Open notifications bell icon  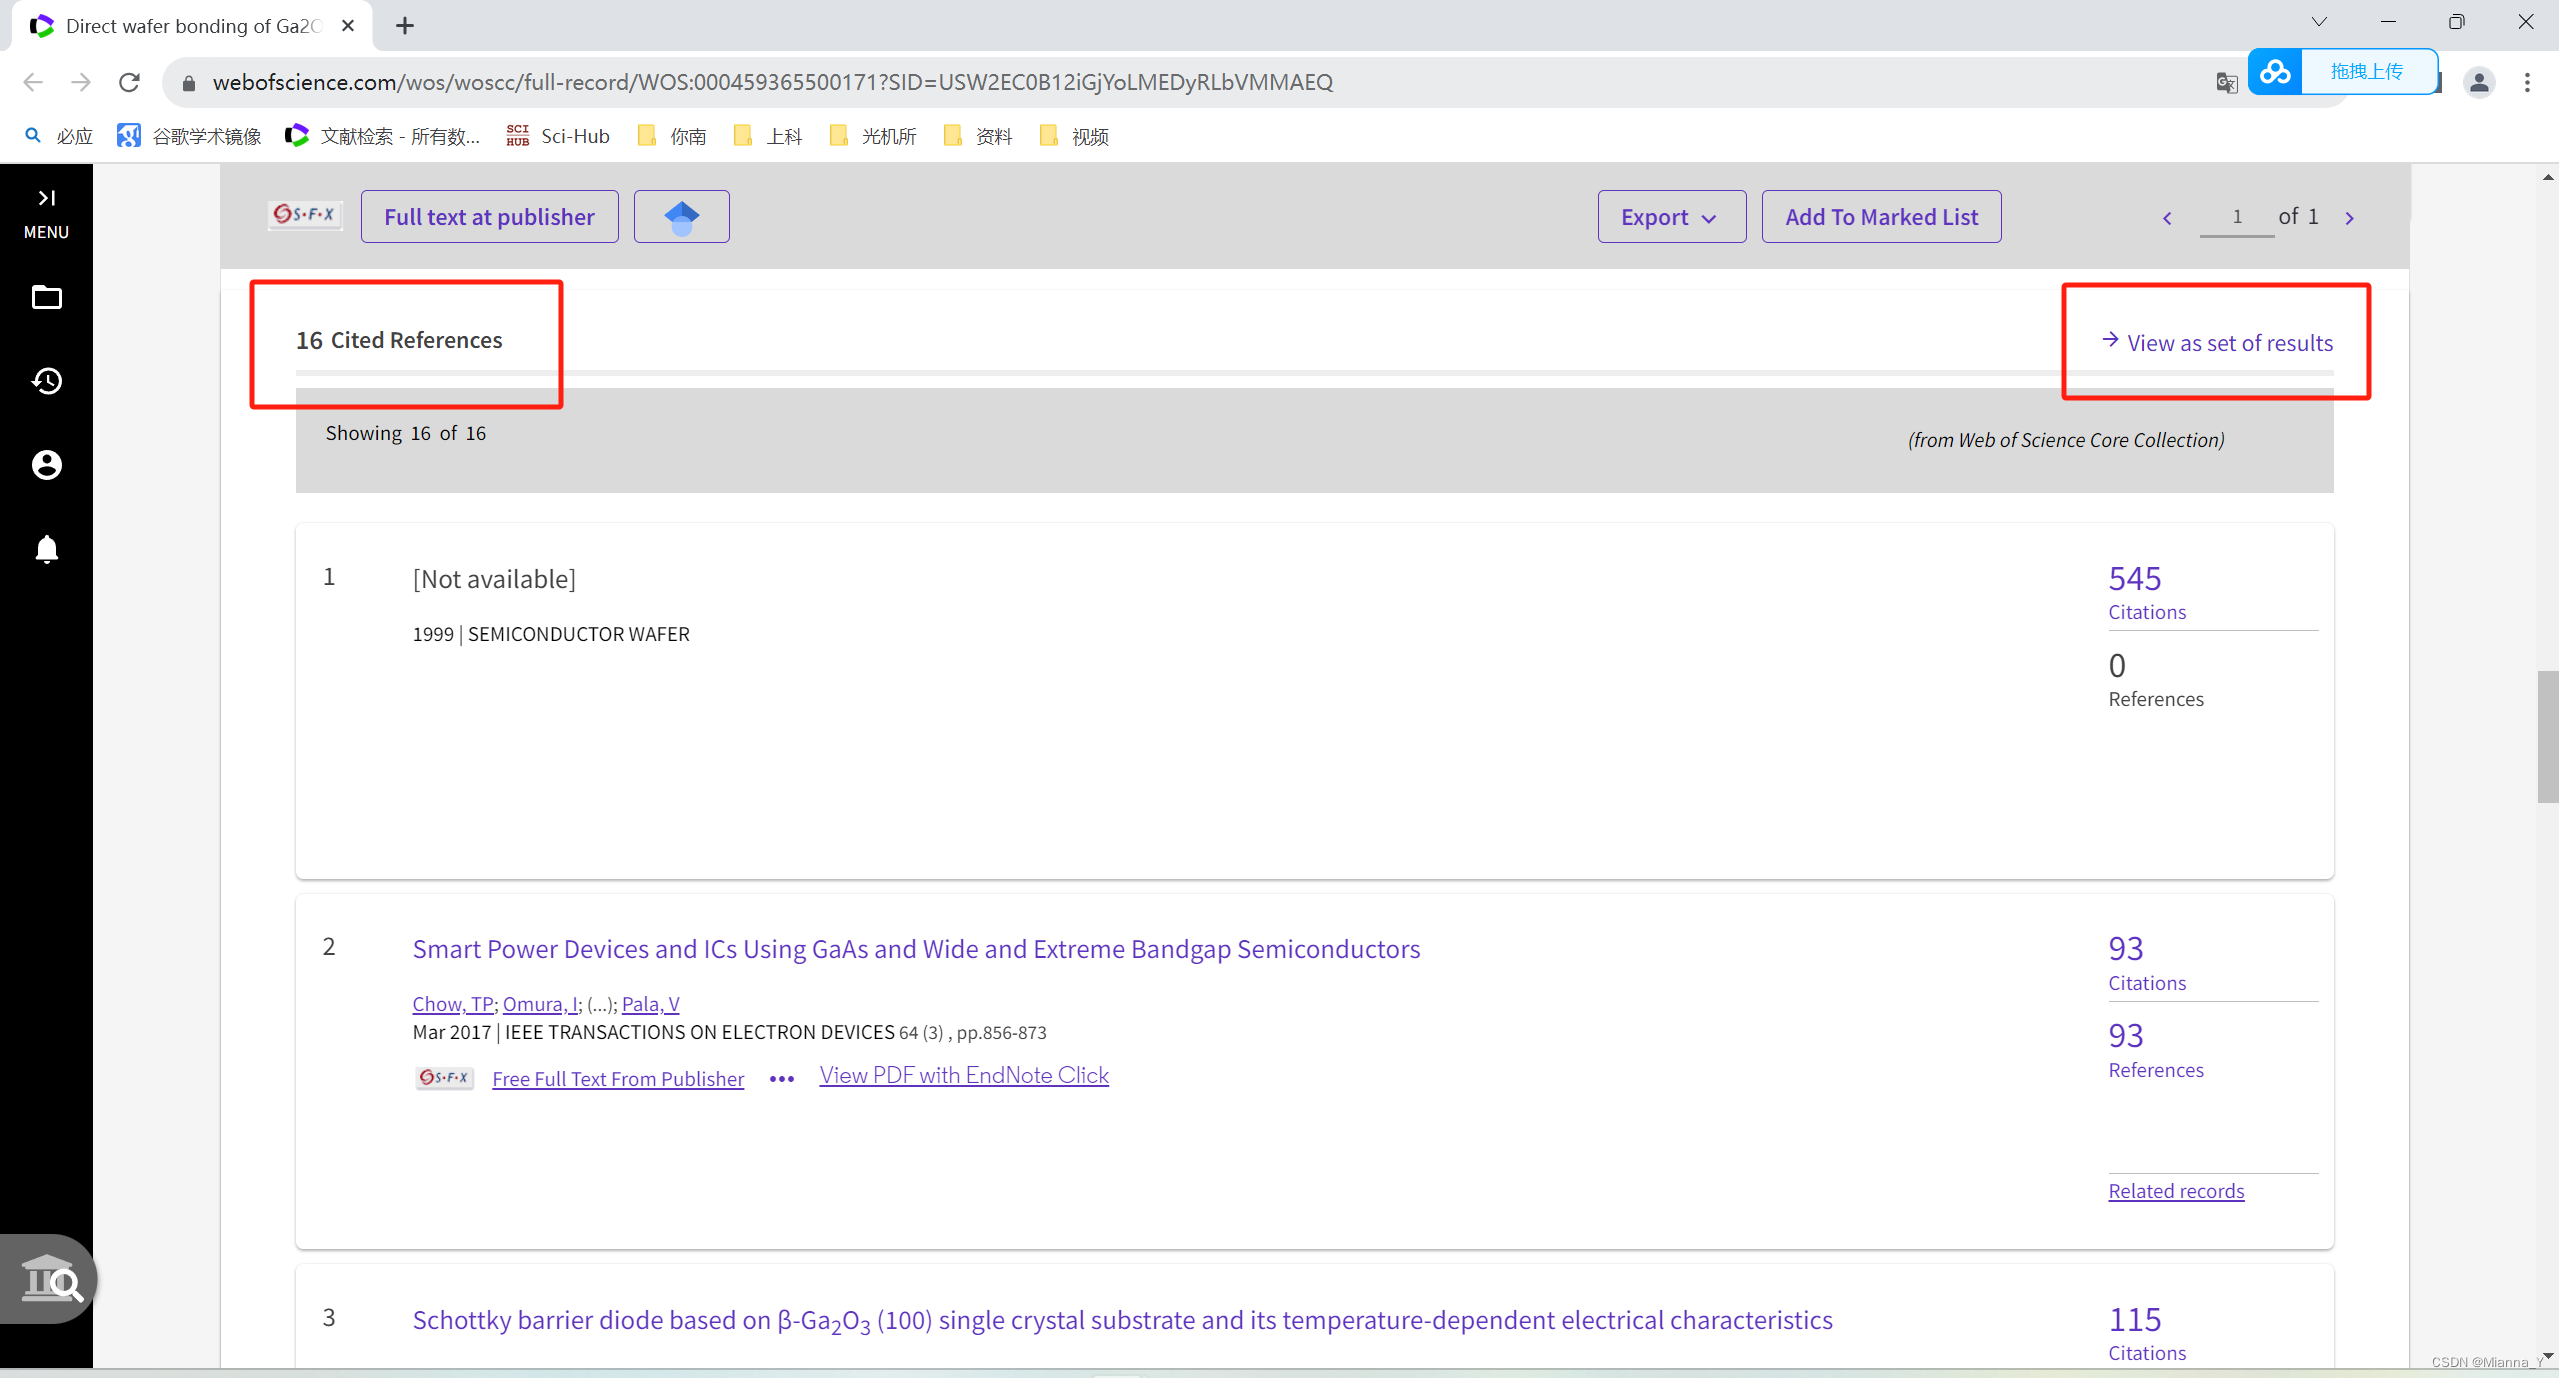tap(46, 549)
